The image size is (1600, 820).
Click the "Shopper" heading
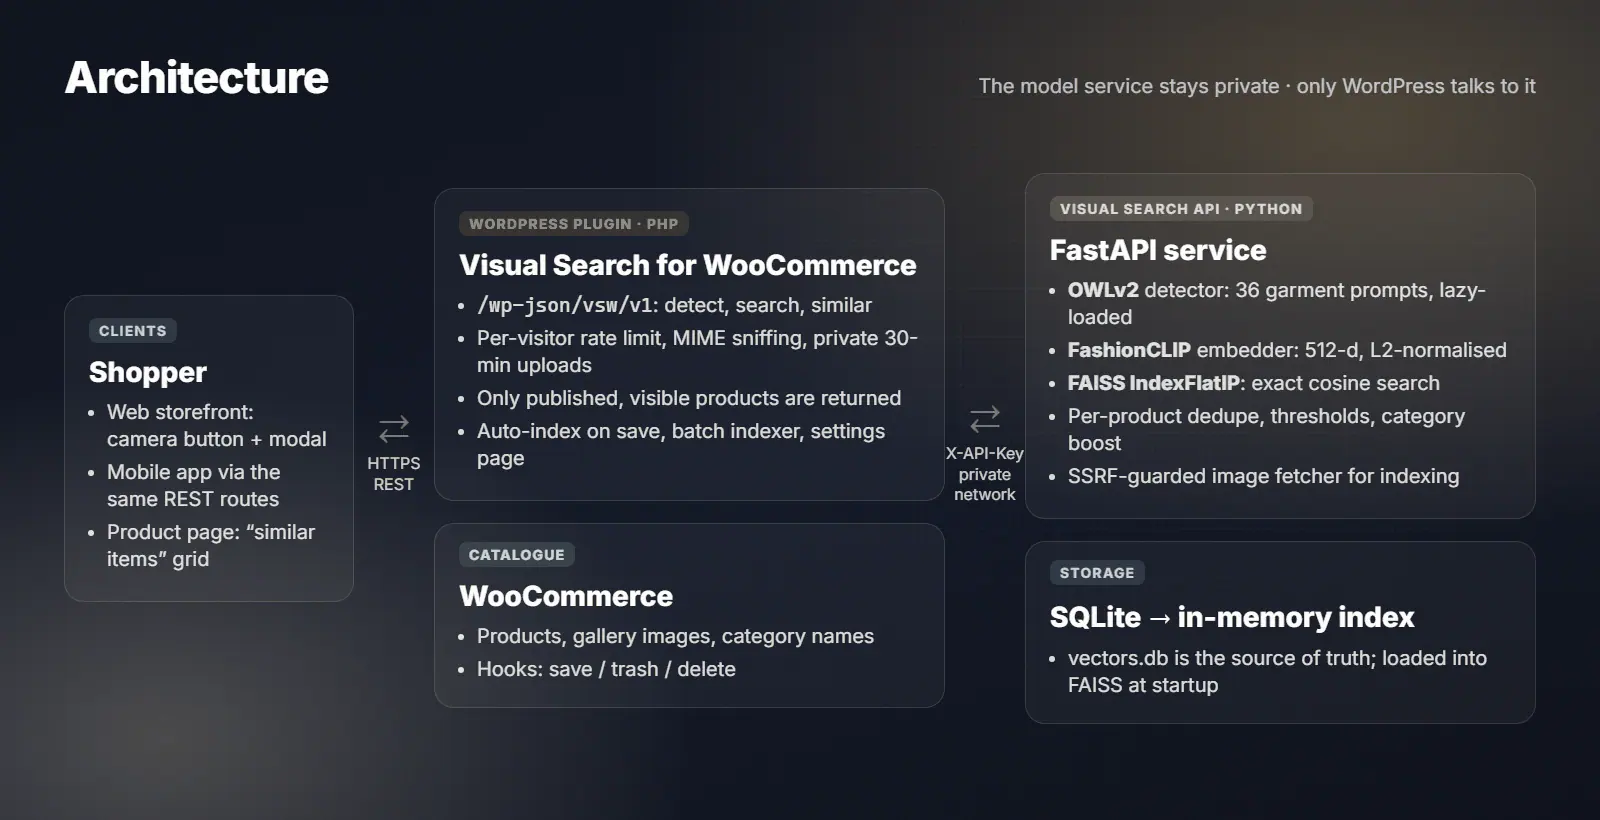point(148,372)
